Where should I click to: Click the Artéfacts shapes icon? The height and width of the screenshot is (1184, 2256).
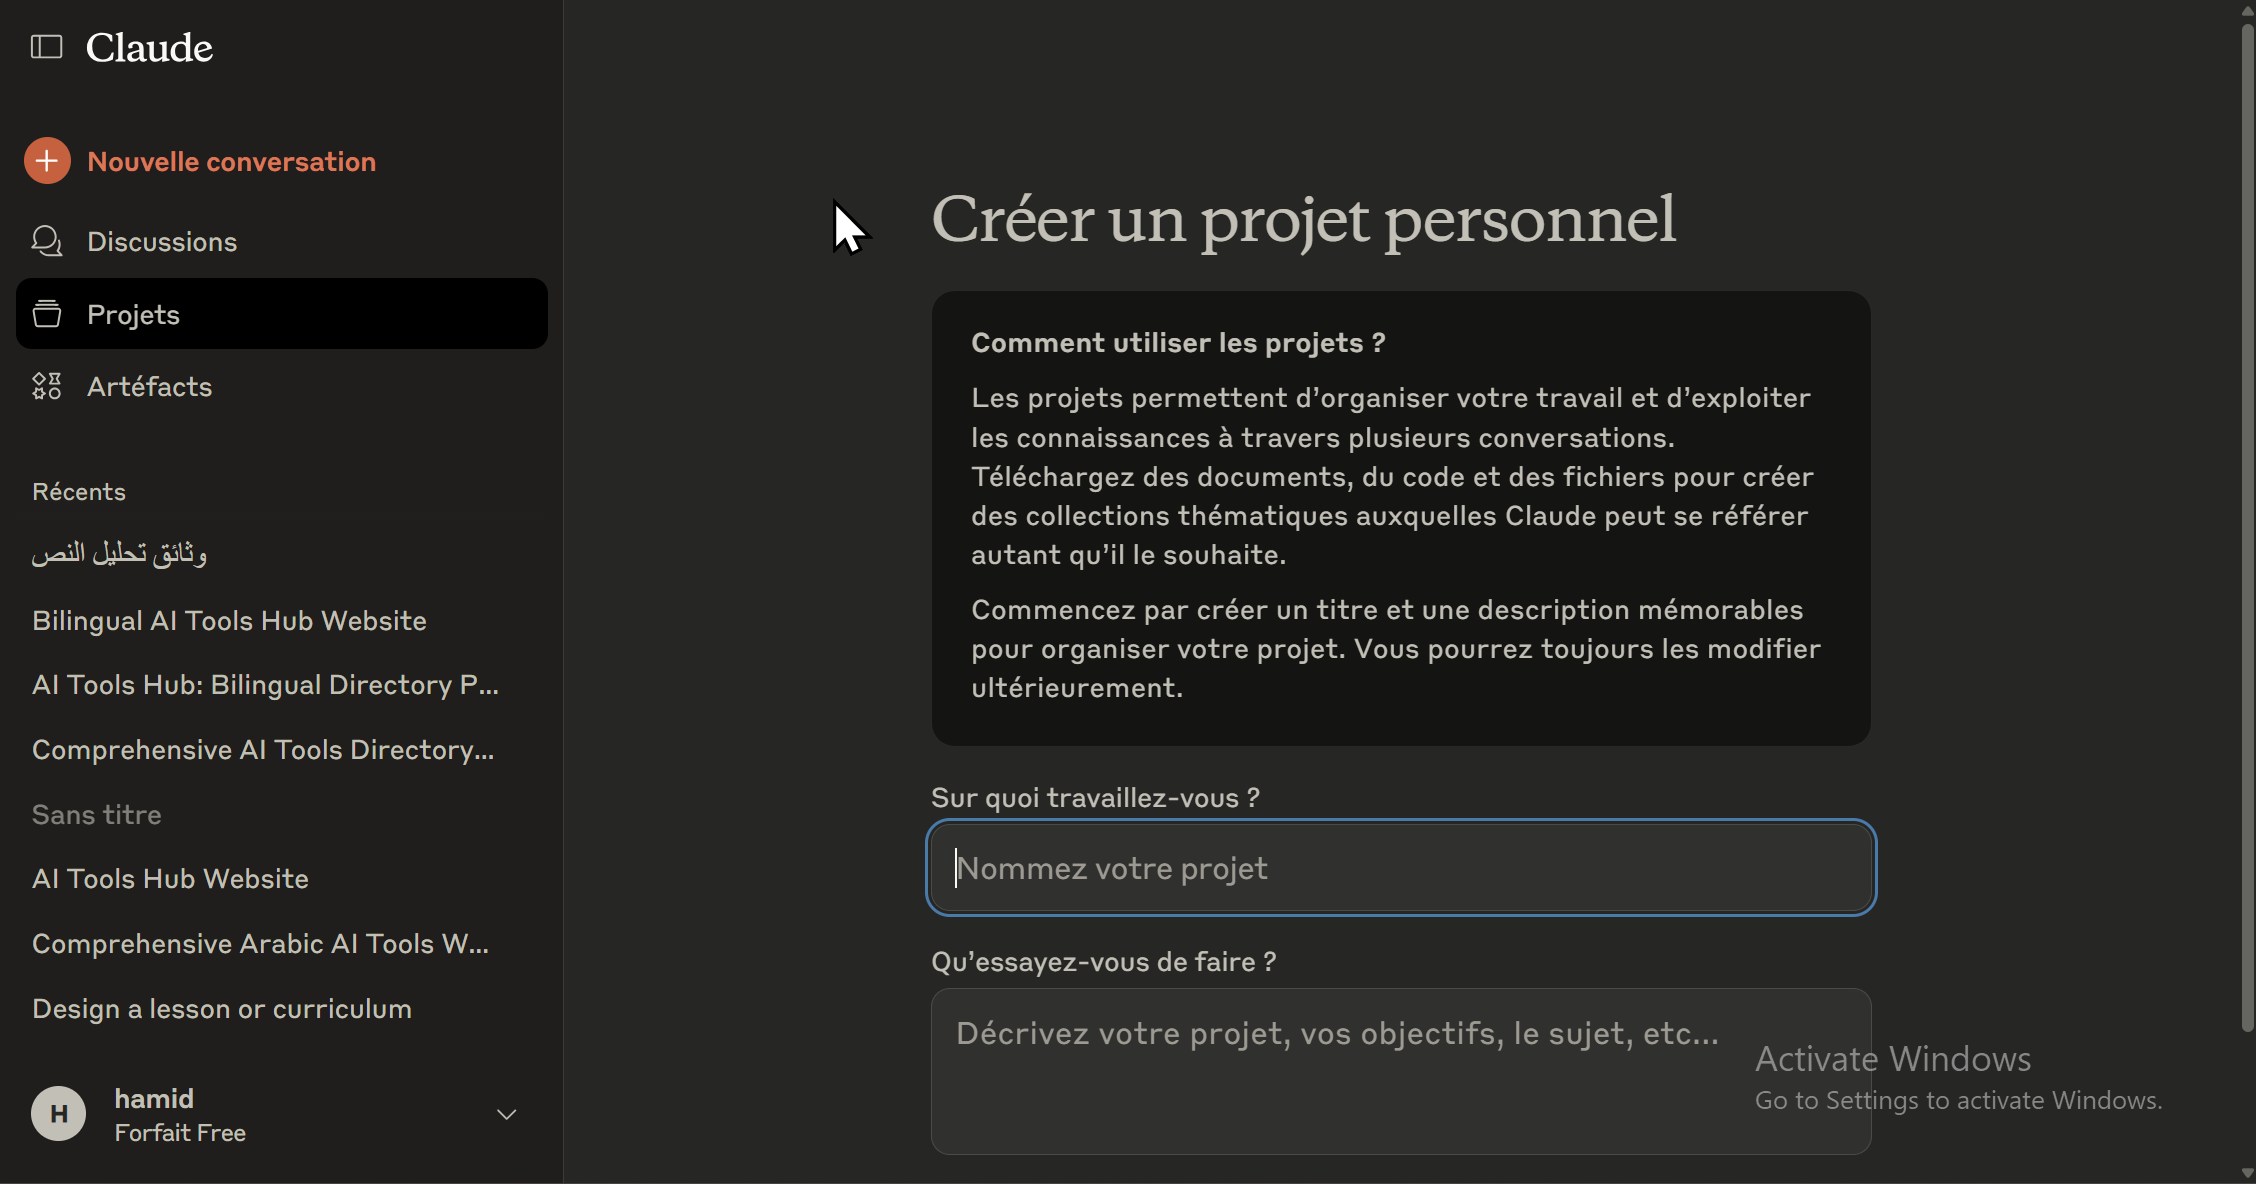coord(46,386)
